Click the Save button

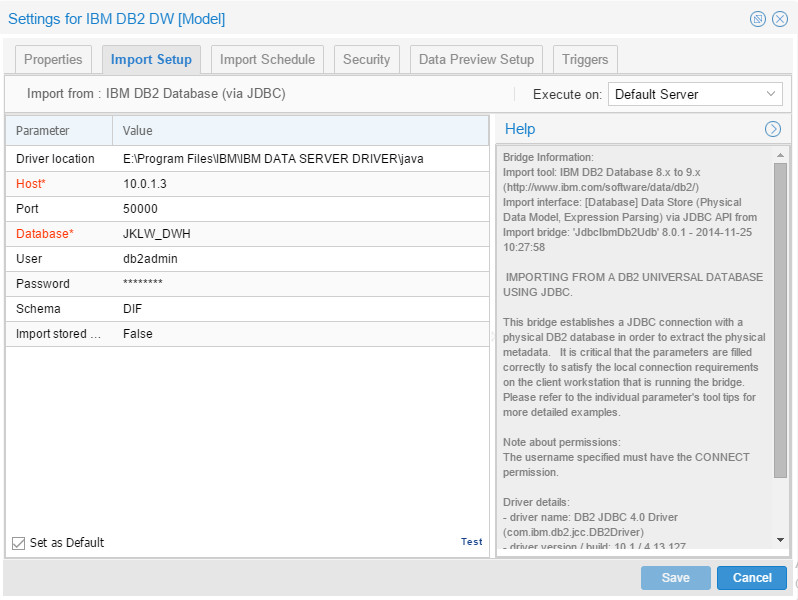pos(675,578)
